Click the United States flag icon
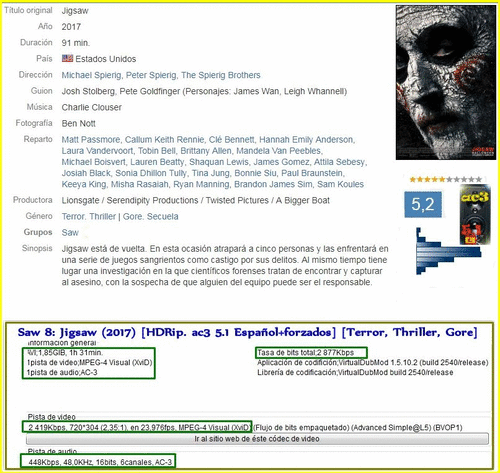500x473 pixels. pyautogui.click(x=67, y=58)
